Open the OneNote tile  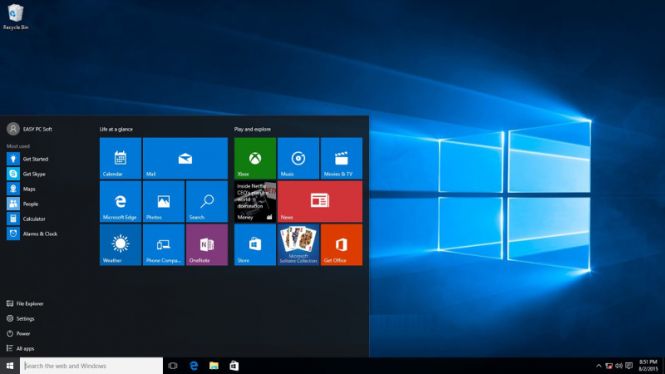click(x=207, y=245)
